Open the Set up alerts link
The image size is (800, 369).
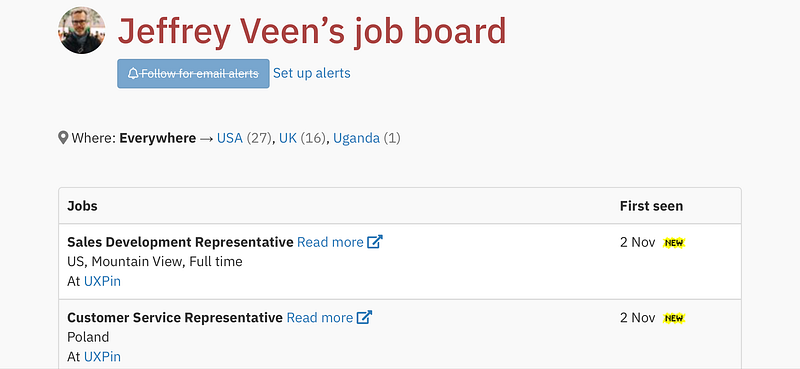click(312, 73)
